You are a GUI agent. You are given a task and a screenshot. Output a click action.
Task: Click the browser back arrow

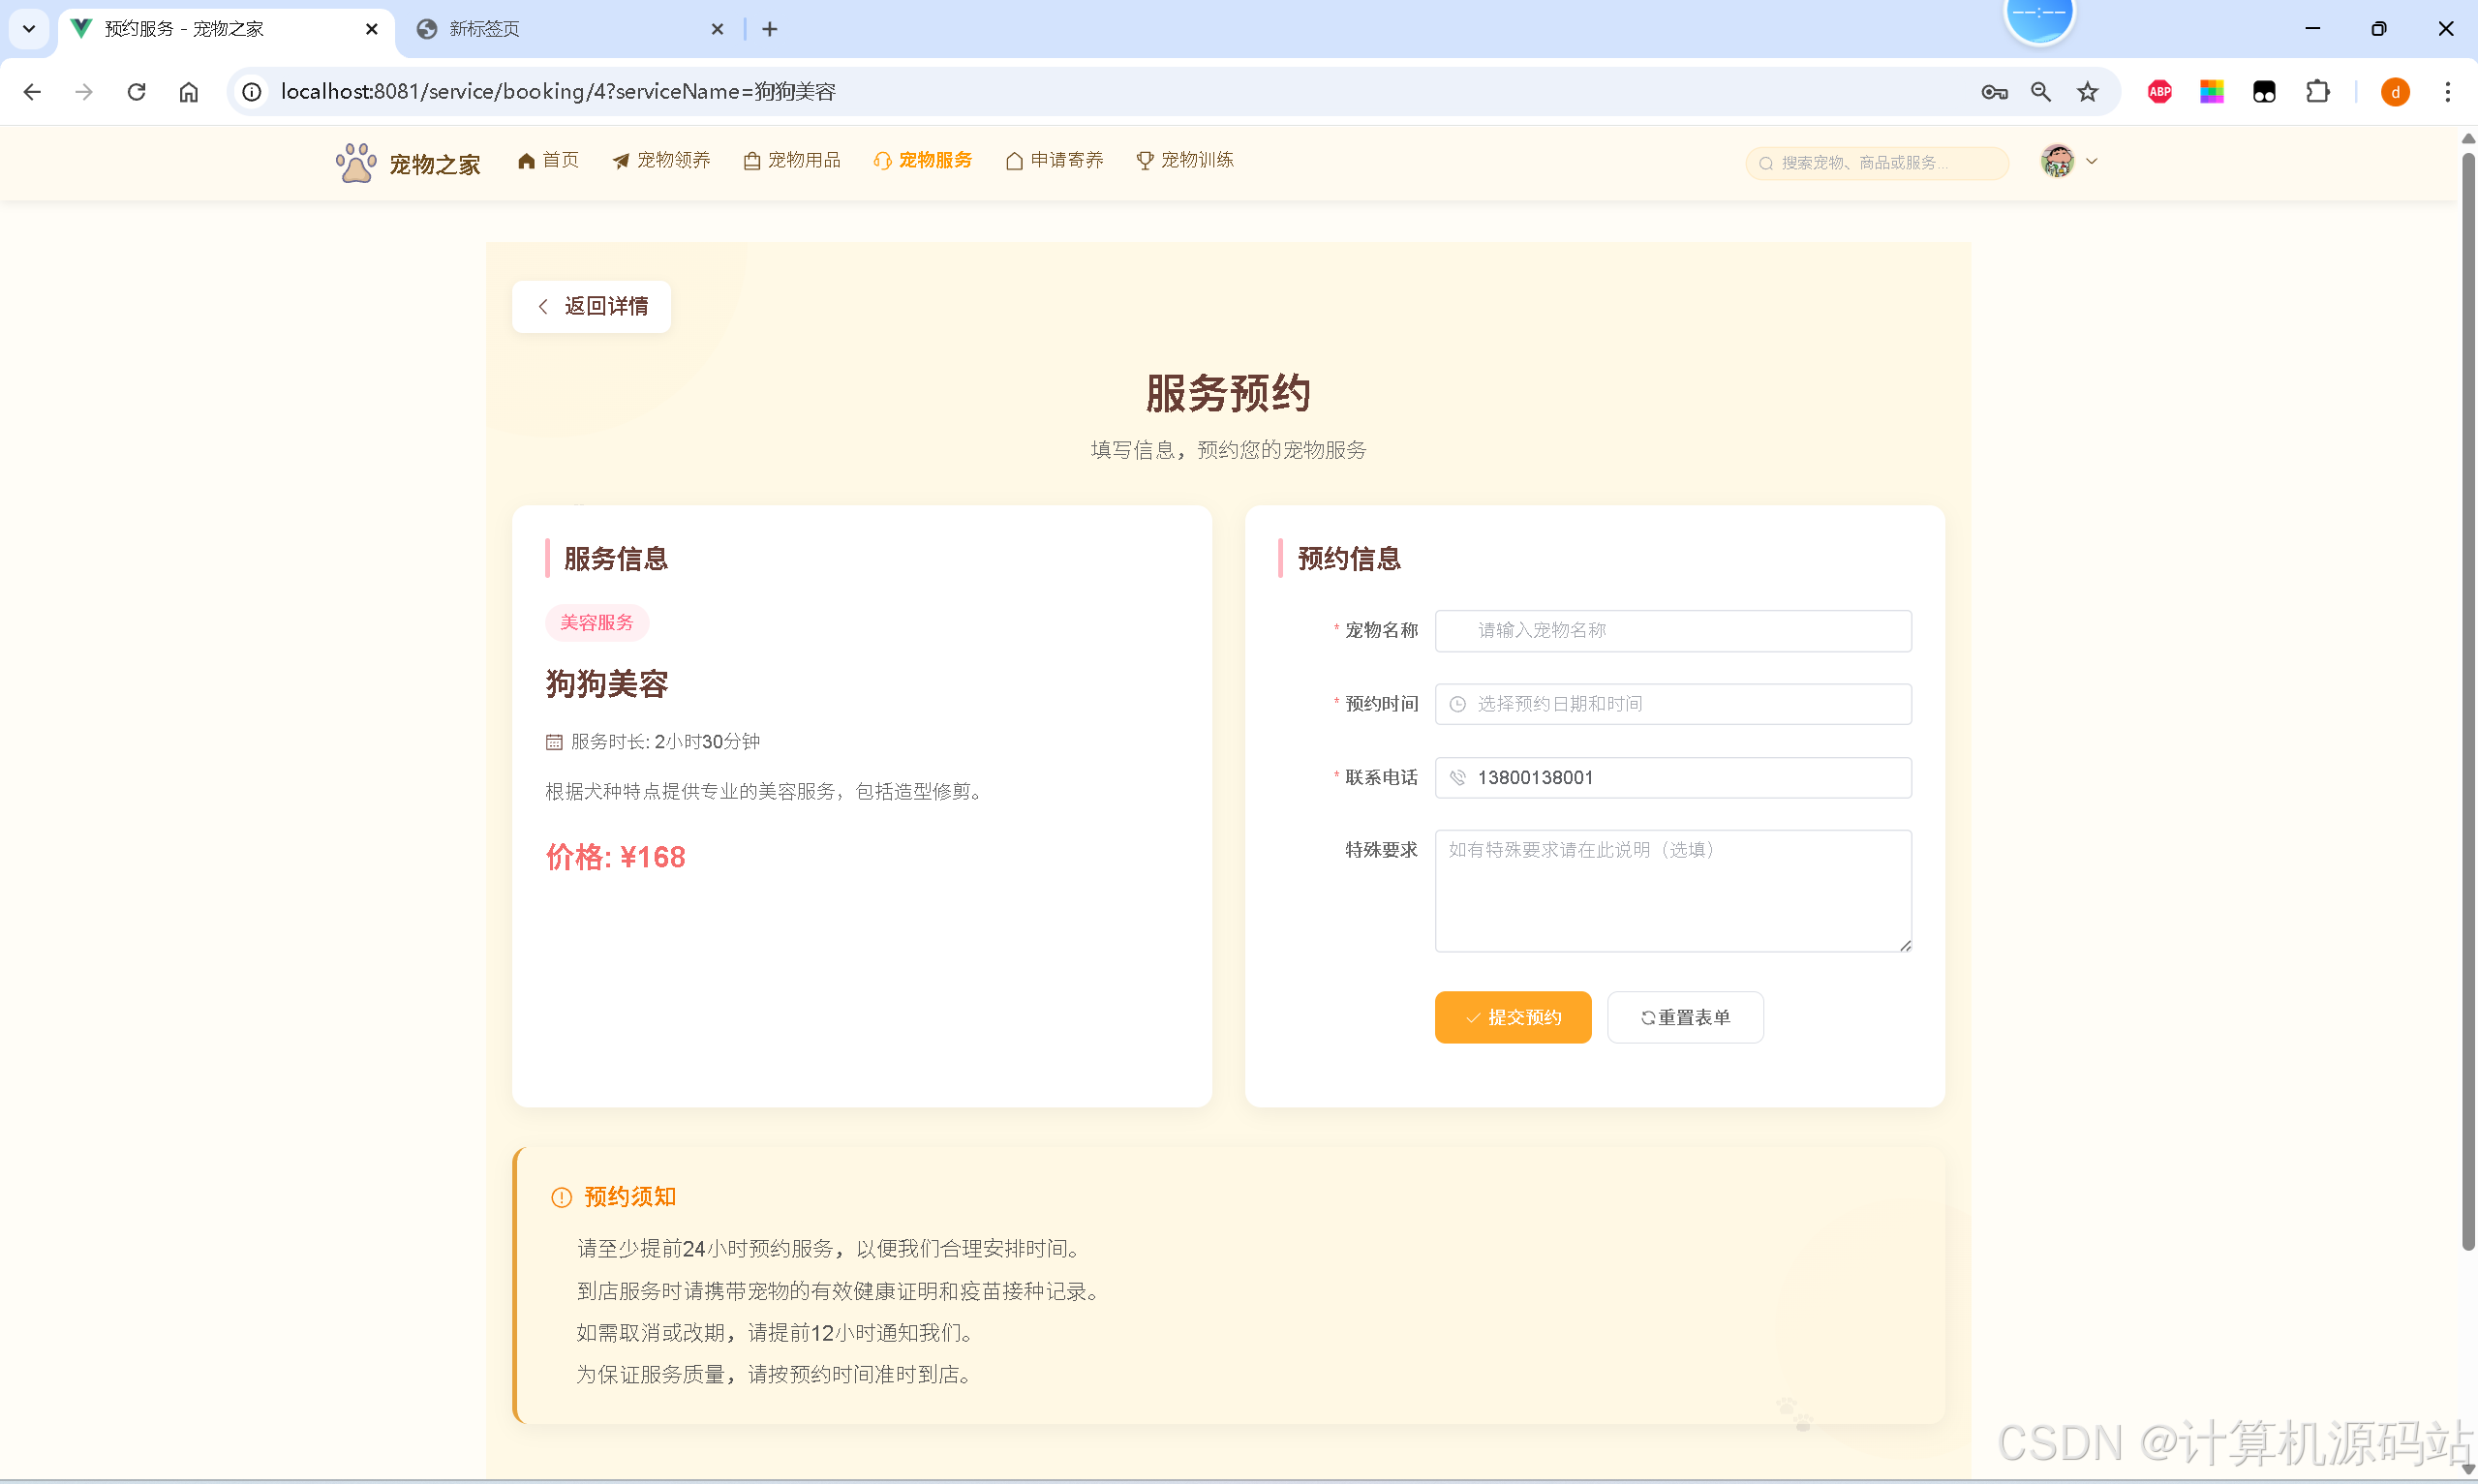click(32, 92)
